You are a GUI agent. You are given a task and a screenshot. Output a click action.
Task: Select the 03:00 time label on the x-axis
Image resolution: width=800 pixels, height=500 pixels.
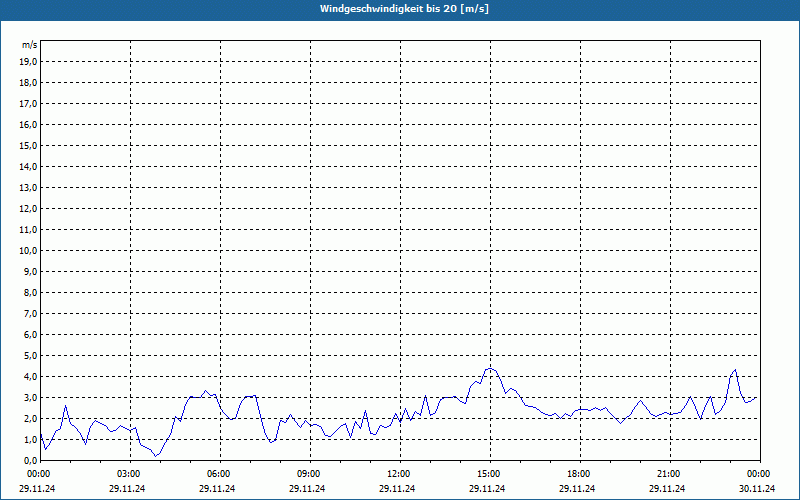coord(128,473)
